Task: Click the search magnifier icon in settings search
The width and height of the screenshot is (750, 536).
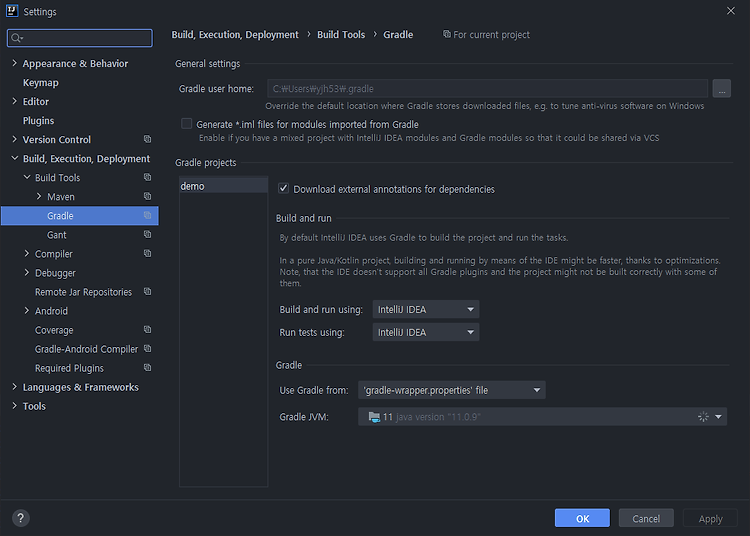Action: pyautogui.click(x=16, y=38)
